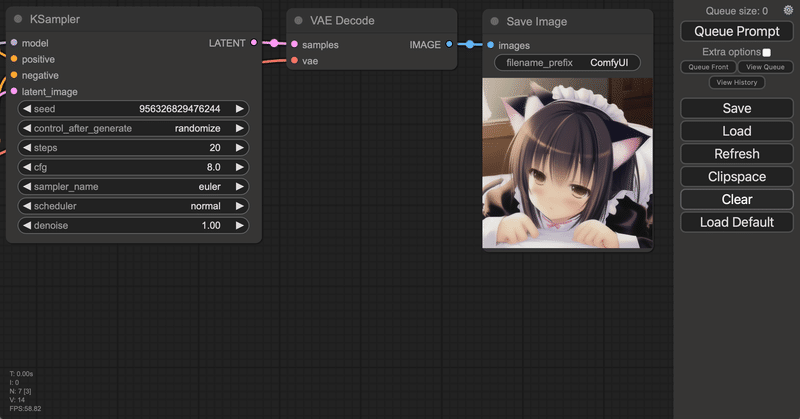Decrease steps with left arrow
Screen dimensions: 800x419
(x=27, y=147)
